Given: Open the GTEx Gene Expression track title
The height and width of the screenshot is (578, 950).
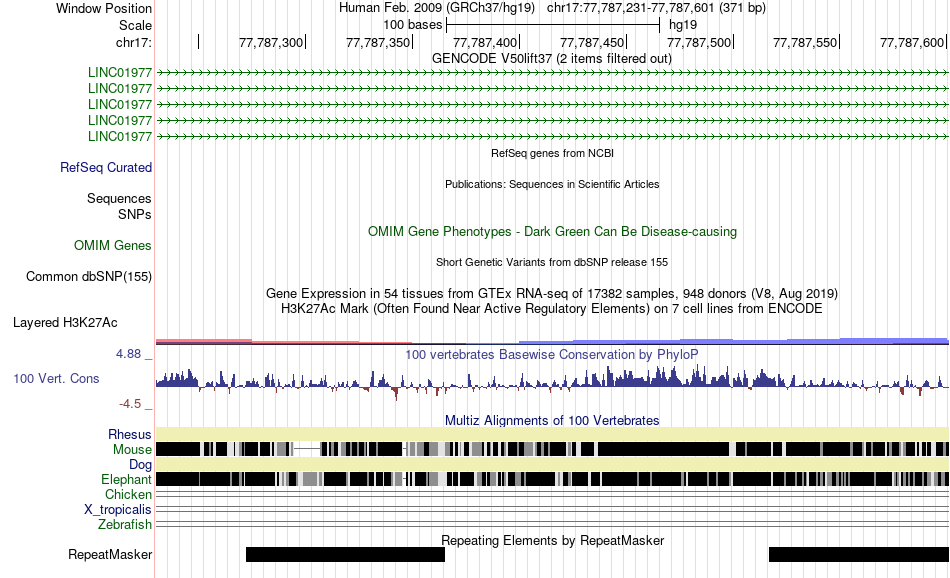Looking at the screenshot, I should pos(552,294).
